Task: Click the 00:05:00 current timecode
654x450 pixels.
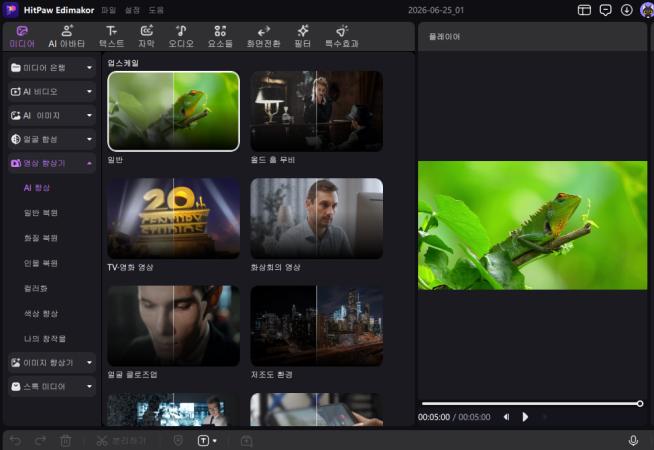Action: pyautogui.click(x=434, y=417)
